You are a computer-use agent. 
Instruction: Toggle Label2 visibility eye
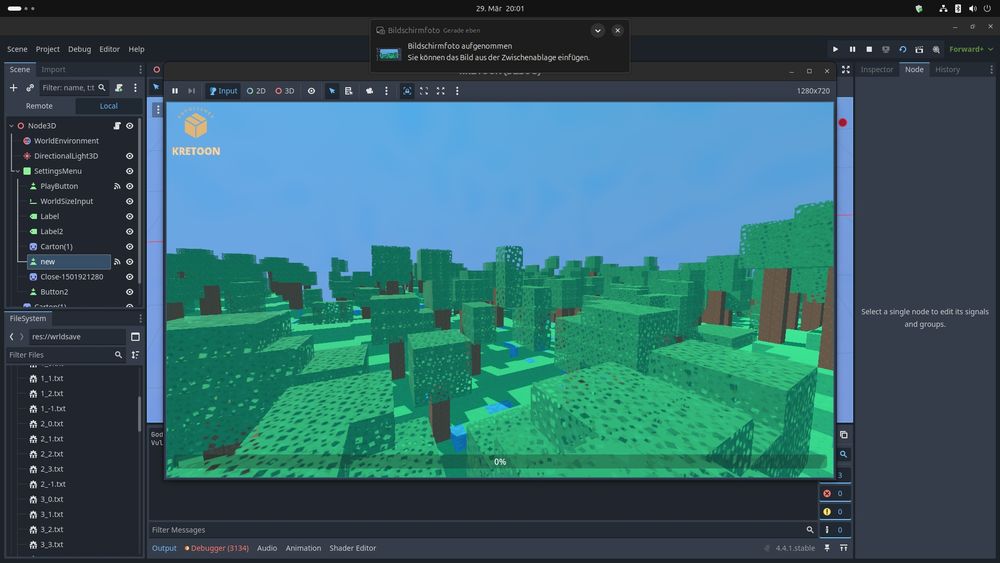point(129,231)
